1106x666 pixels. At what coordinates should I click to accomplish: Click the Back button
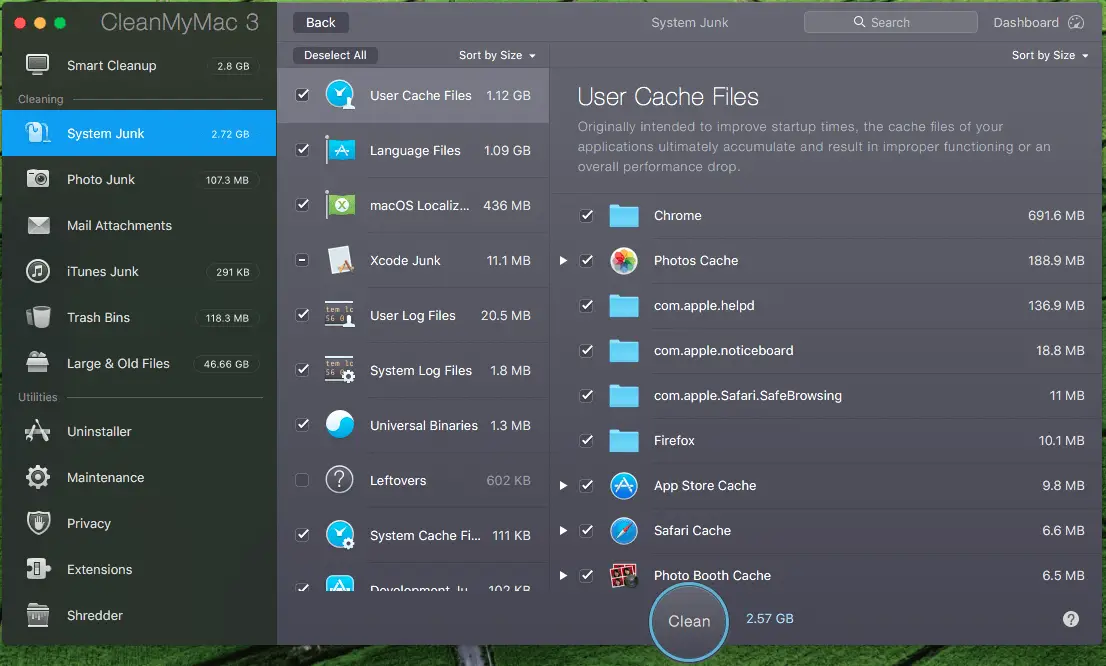point(321,23)
